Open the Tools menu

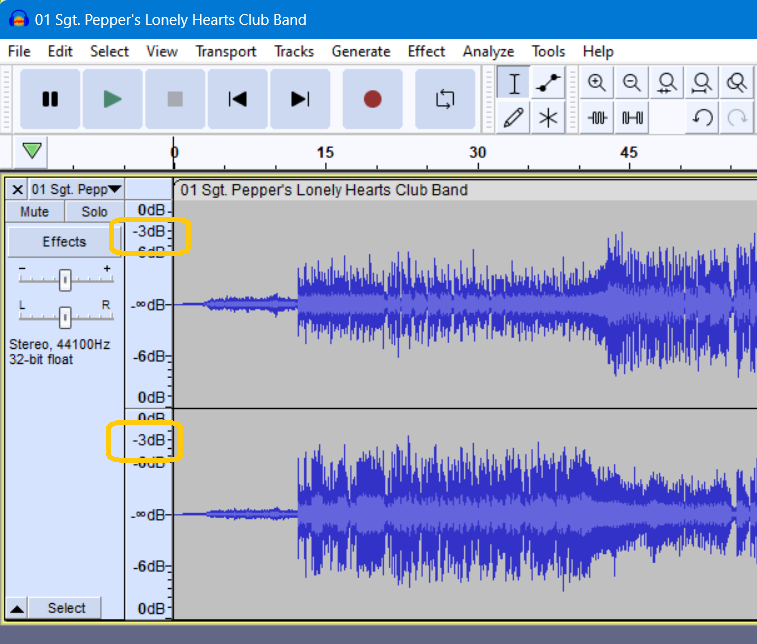coord(548,51)
